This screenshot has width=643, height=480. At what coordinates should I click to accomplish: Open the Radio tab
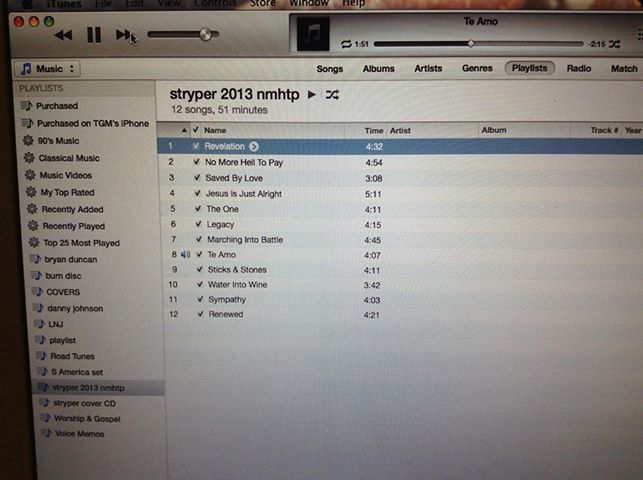point(578,69)
